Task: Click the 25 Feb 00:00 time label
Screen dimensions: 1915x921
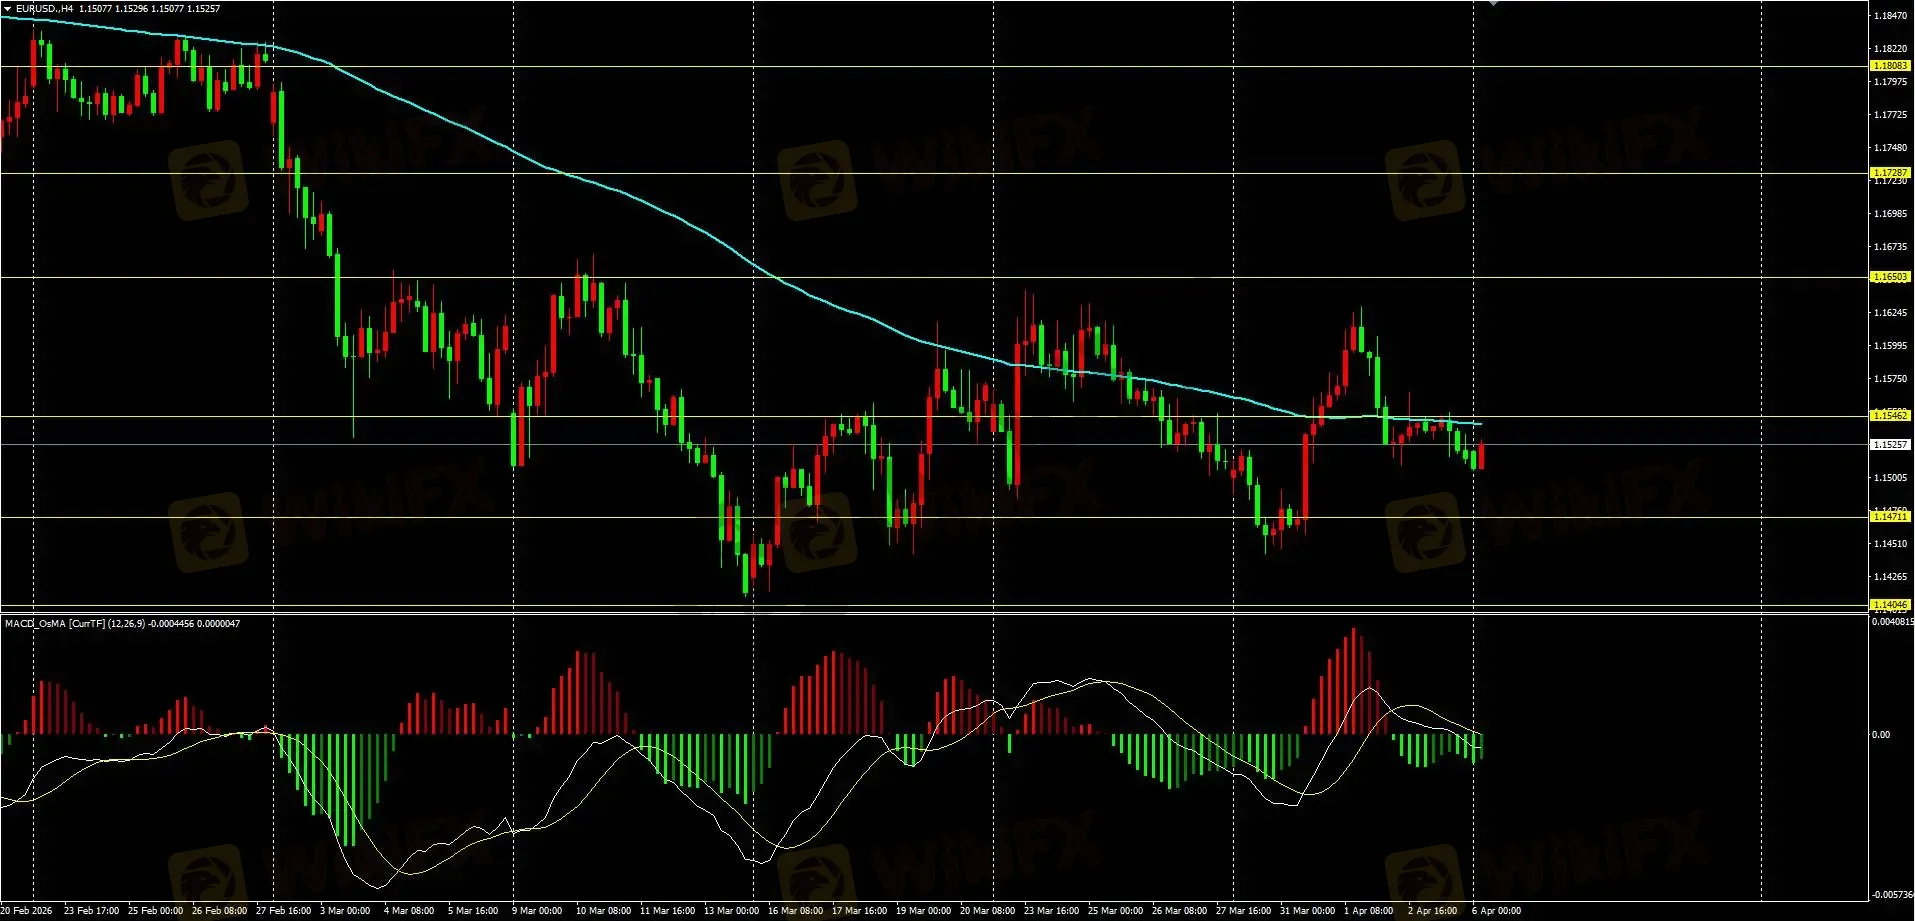Action: (155, 911)
